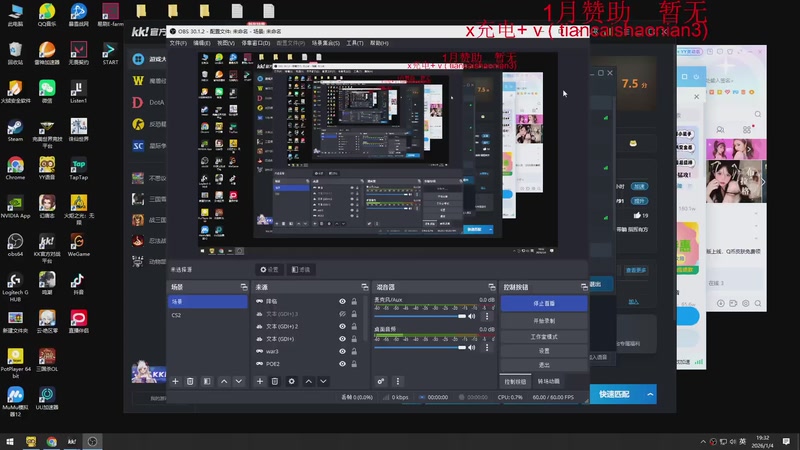Switch to 转场动画 tab
Viewport: 800px width, 450px height.
click(x=548, y=382)
